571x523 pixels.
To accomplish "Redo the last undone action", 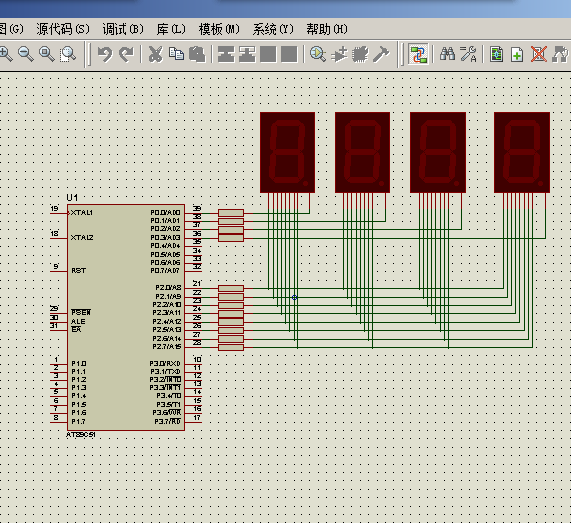I will point(126,54).
